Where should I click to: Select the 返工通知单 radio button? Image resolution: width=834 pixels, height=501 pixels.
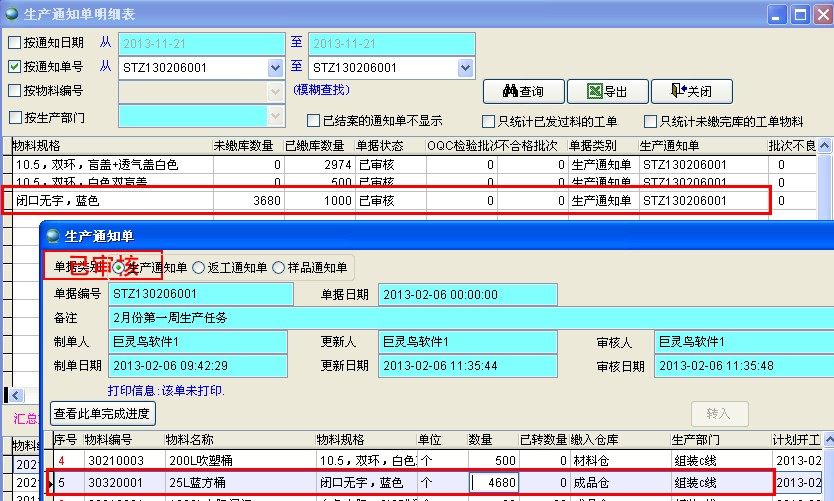pos(198,267)
